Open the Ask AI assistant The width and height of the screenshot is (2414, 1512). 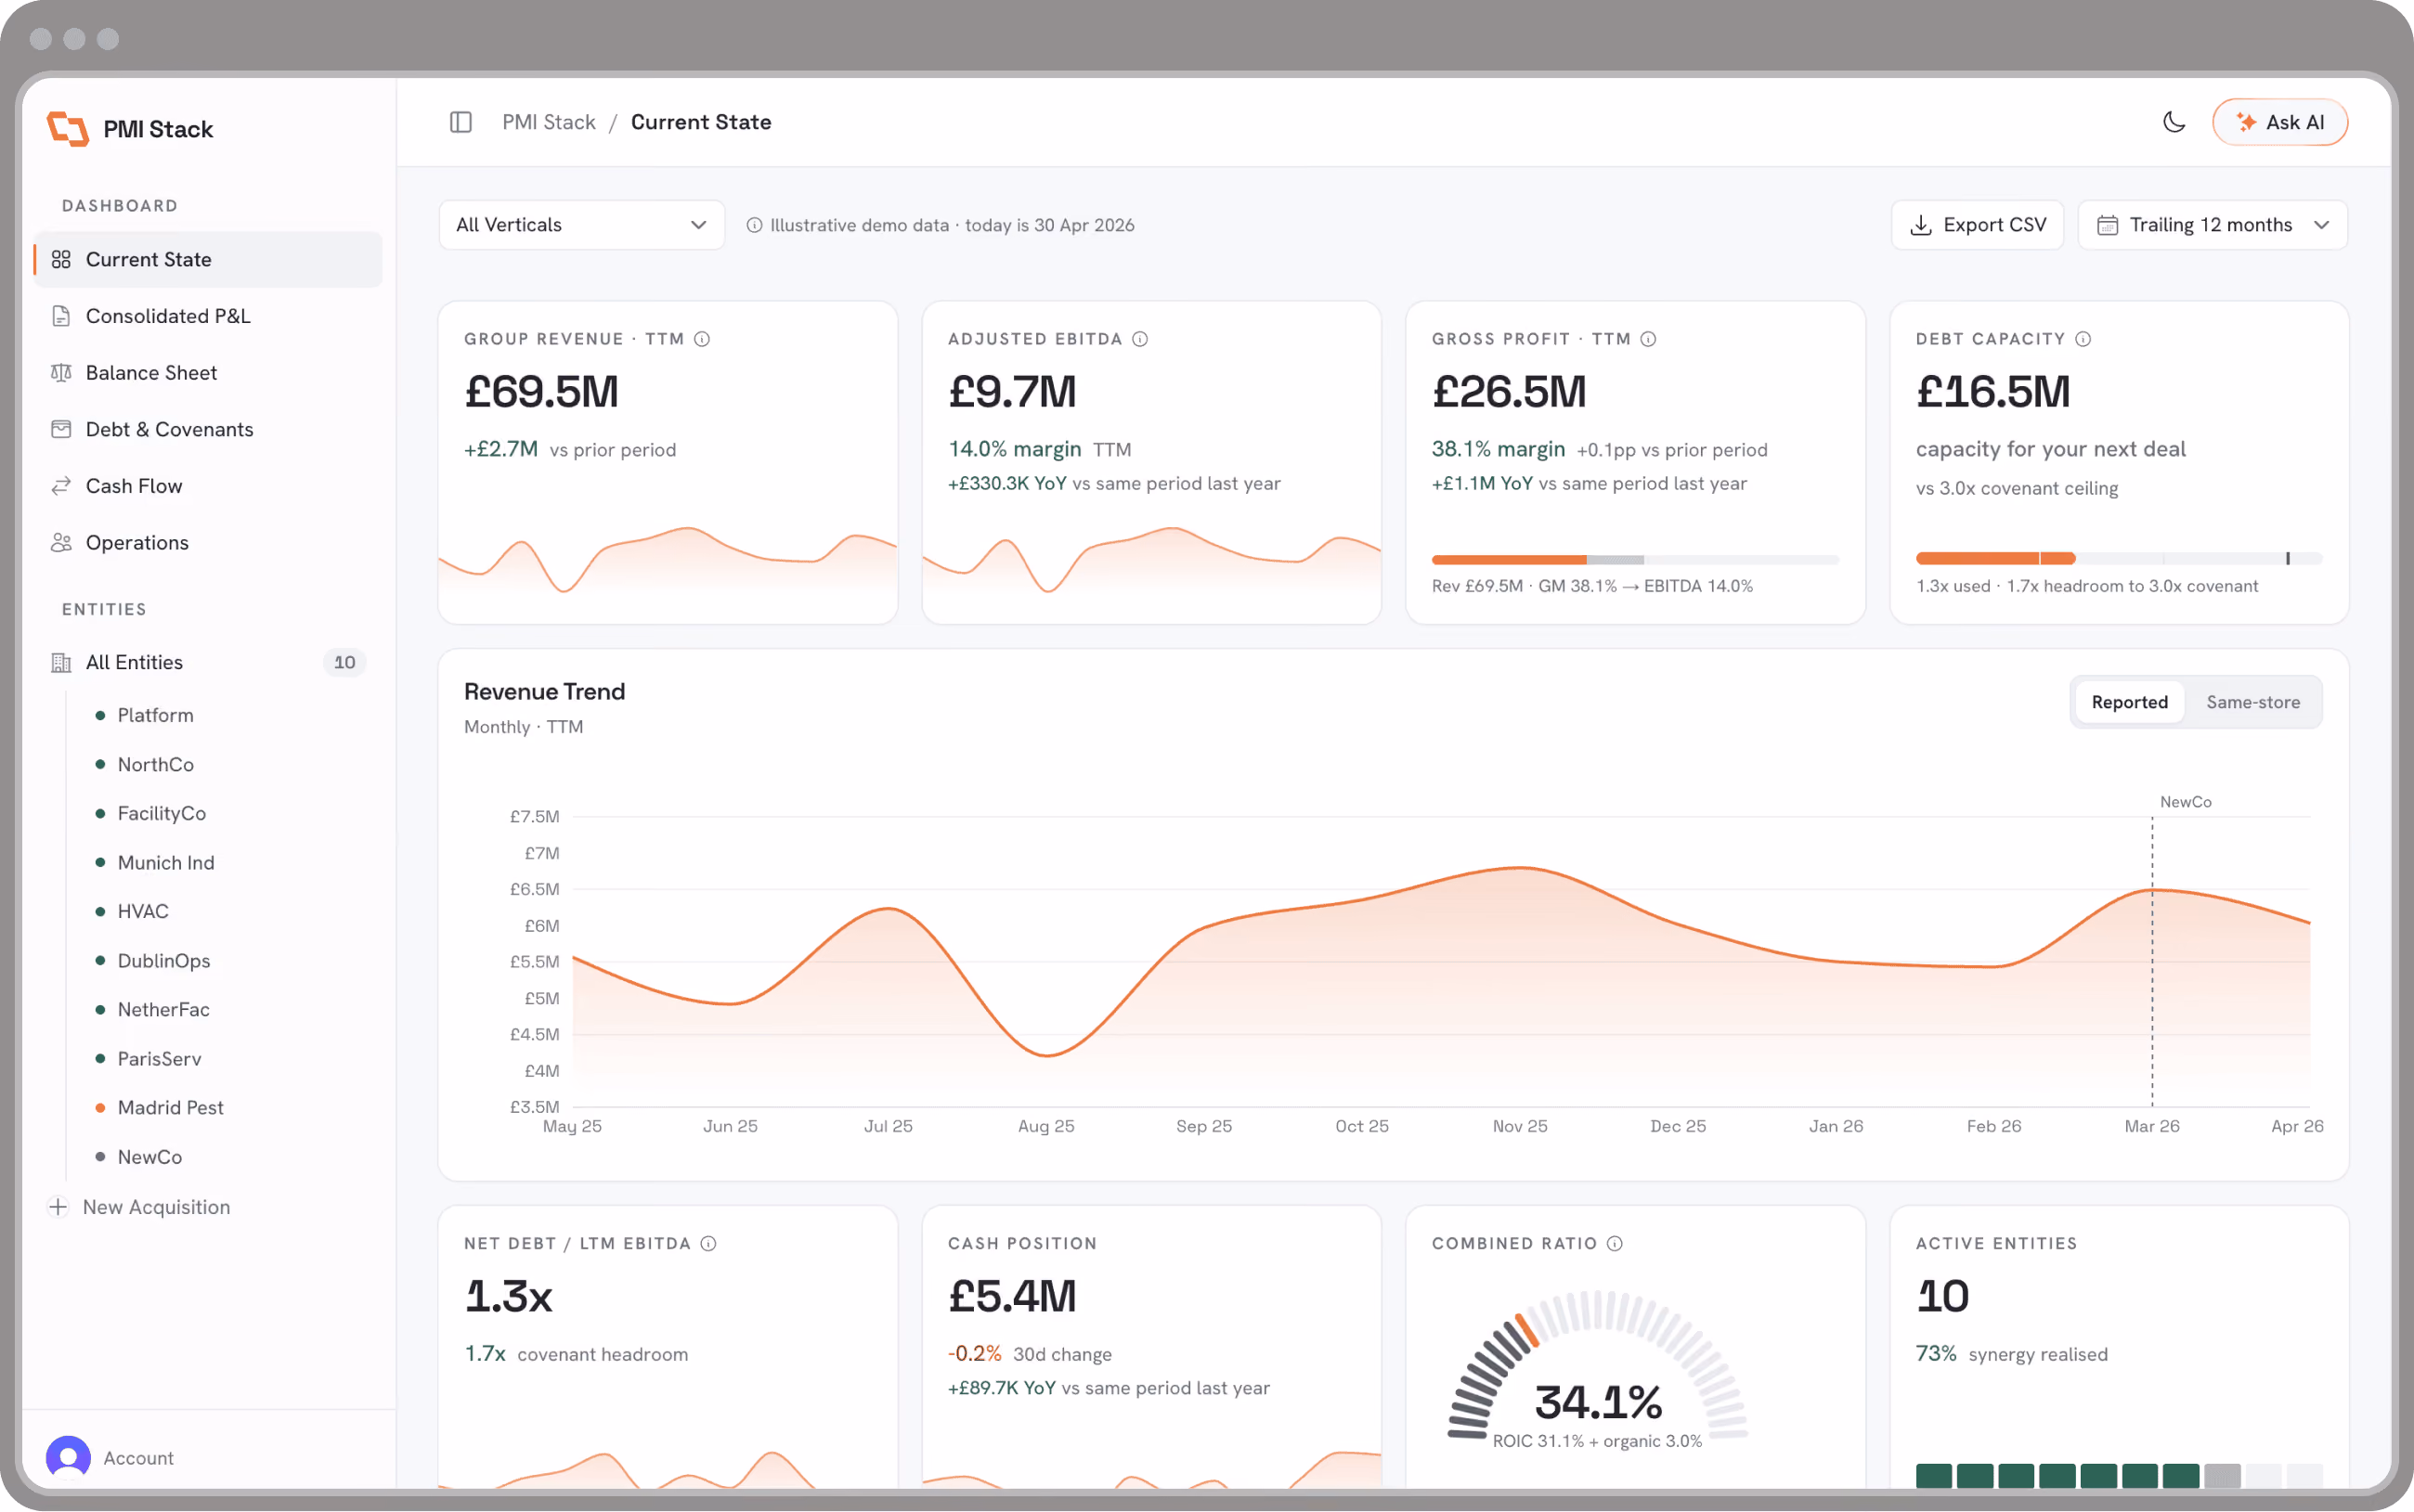click(2280, 122)
